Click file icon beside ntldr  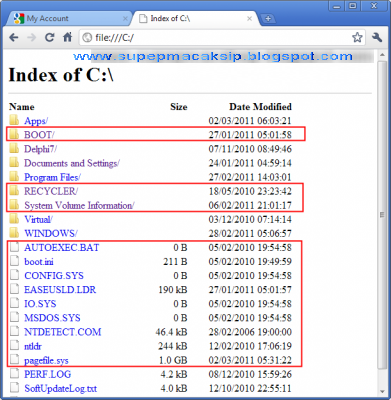click(14, 345)
